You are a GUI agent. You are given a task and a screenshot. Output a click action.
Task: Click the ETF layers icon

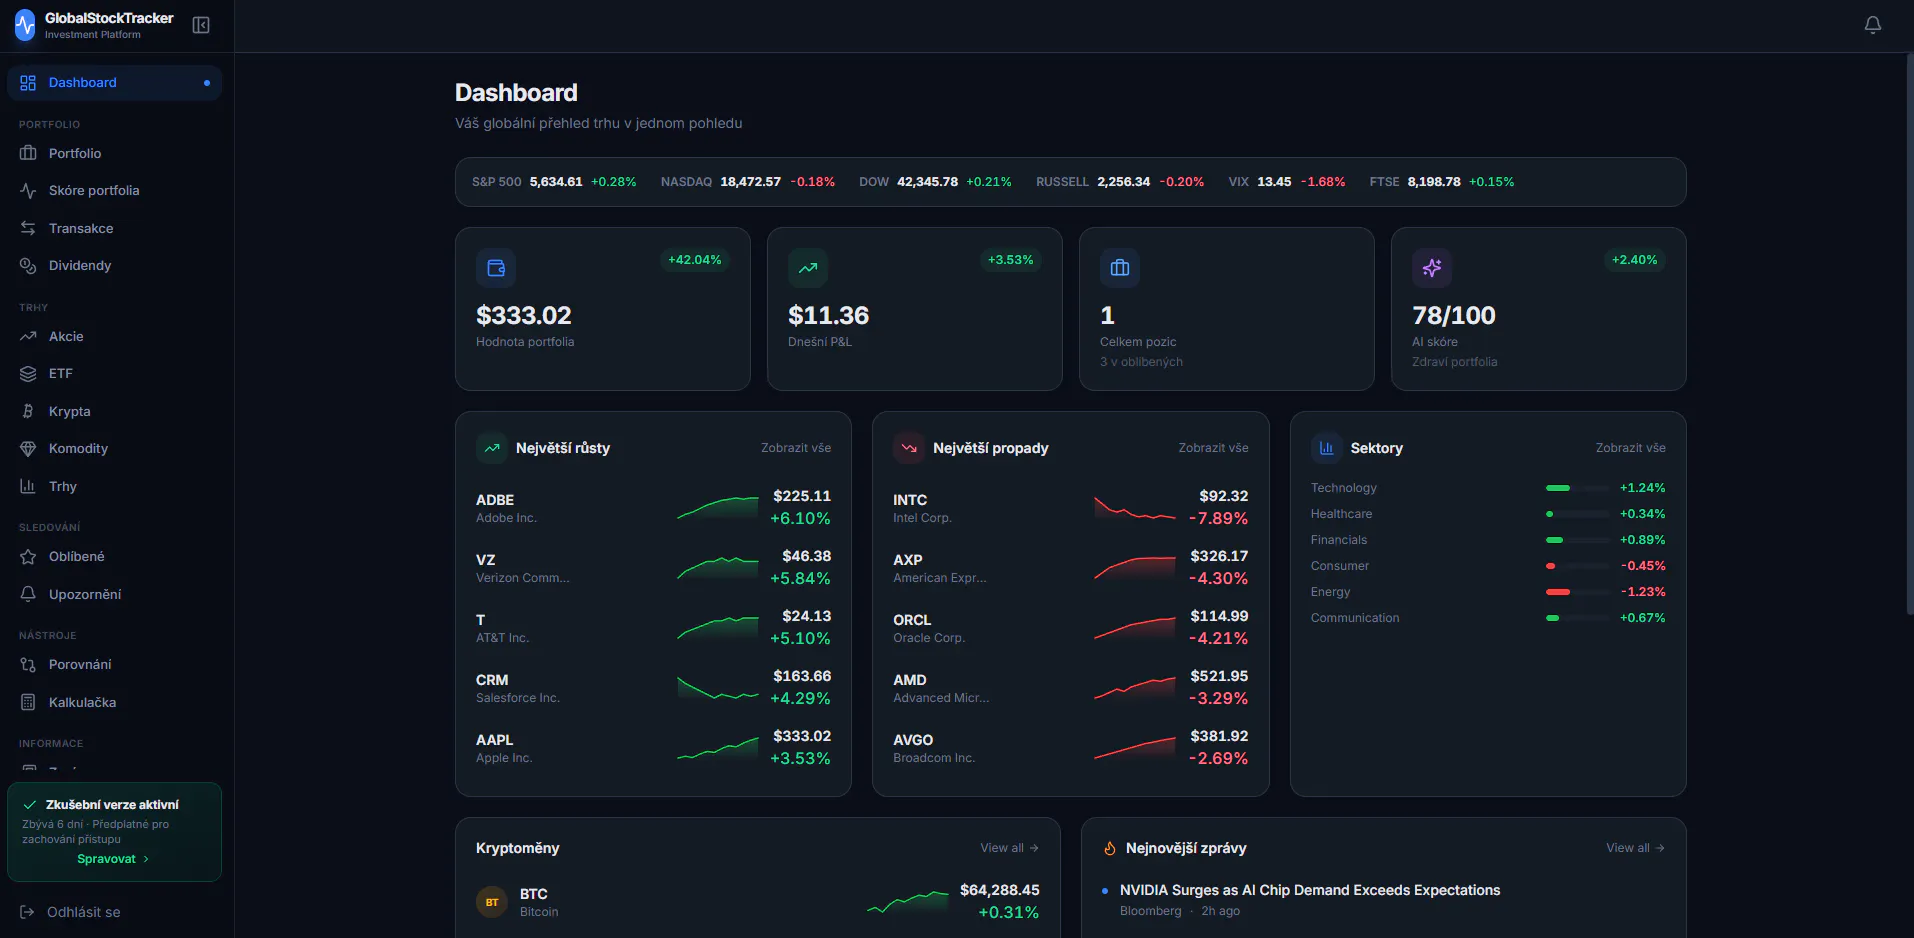[28, 373]
